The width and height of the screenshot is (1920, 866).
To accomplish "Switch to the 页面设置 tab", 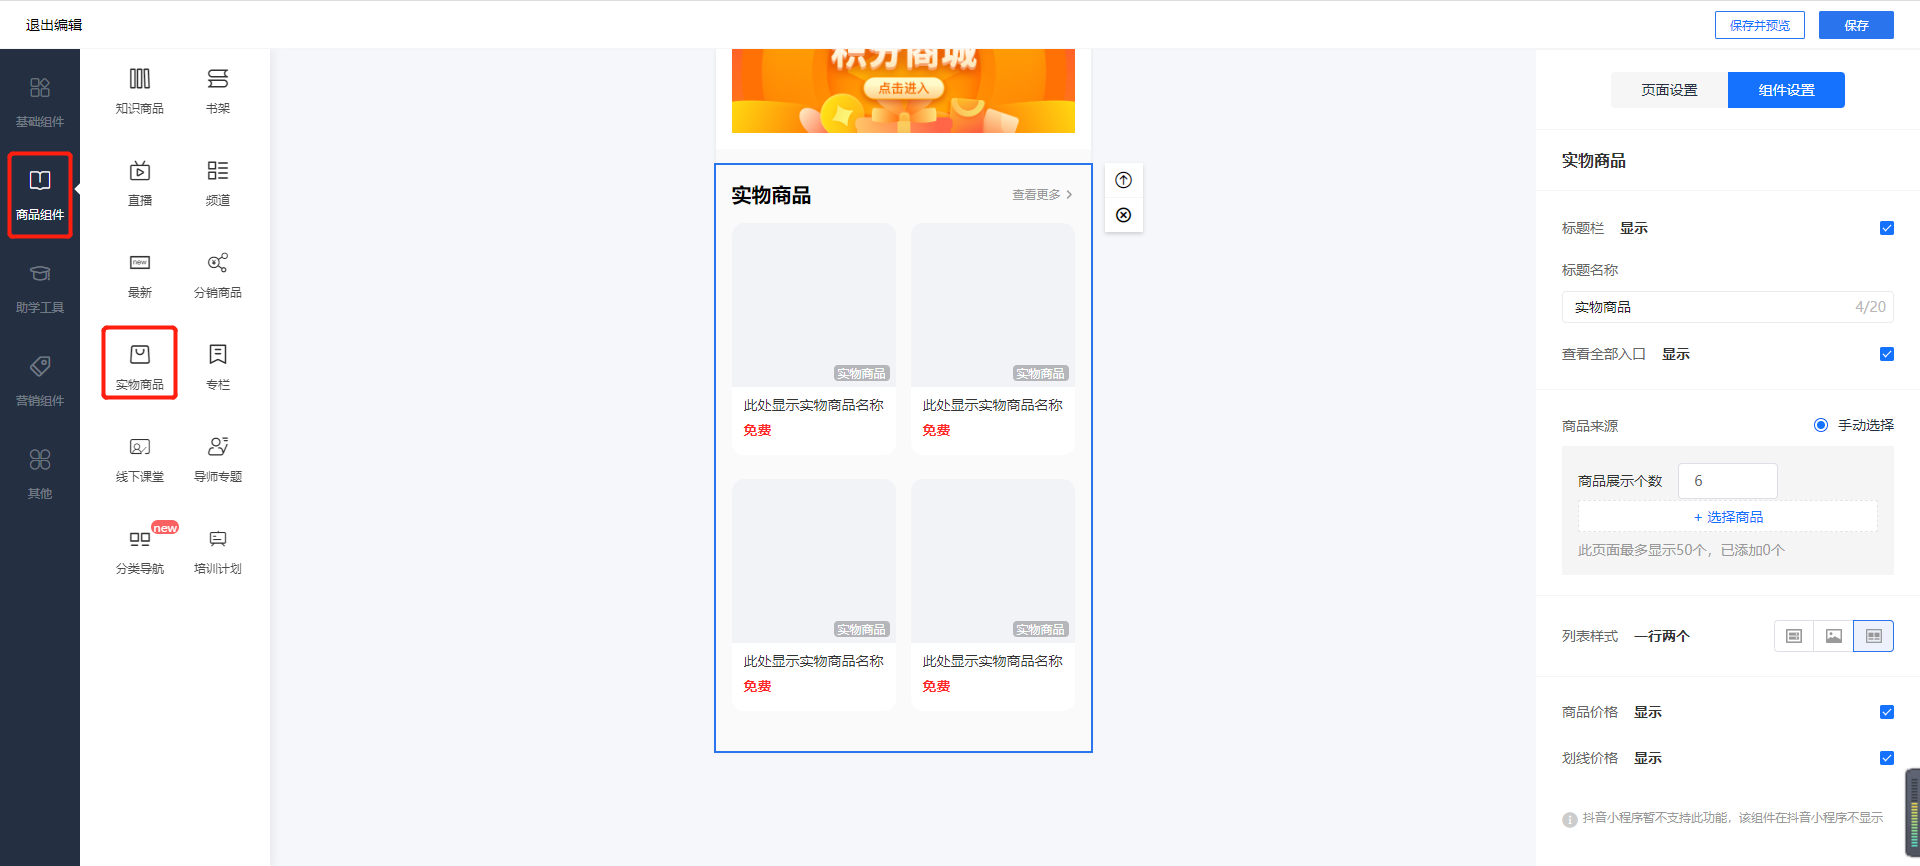I will pyautogui.click(x=1669, y=90).
